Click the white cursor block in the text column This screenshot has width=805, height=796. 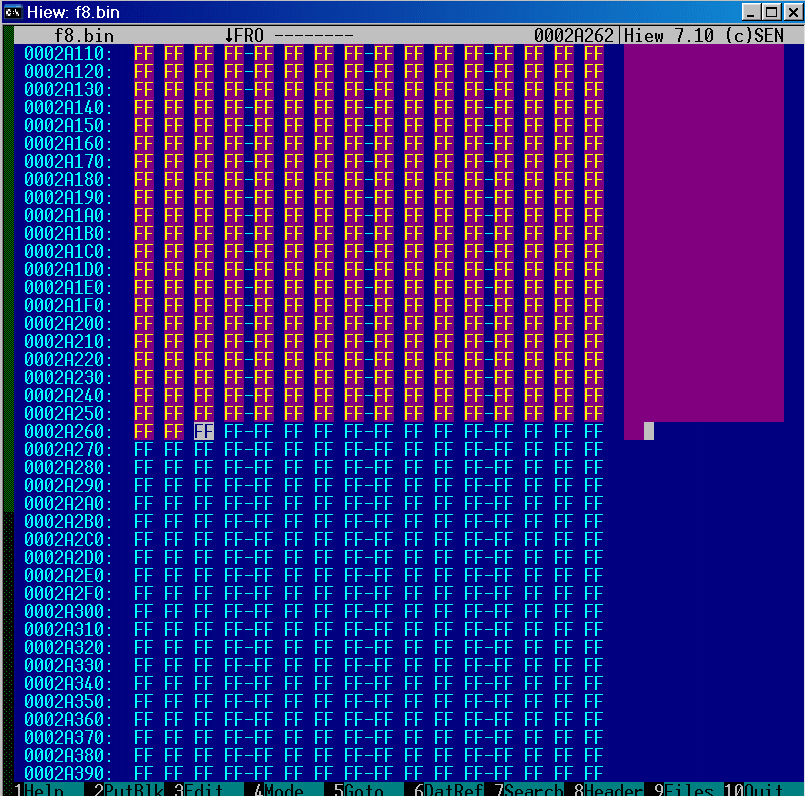tap(649, 431)
